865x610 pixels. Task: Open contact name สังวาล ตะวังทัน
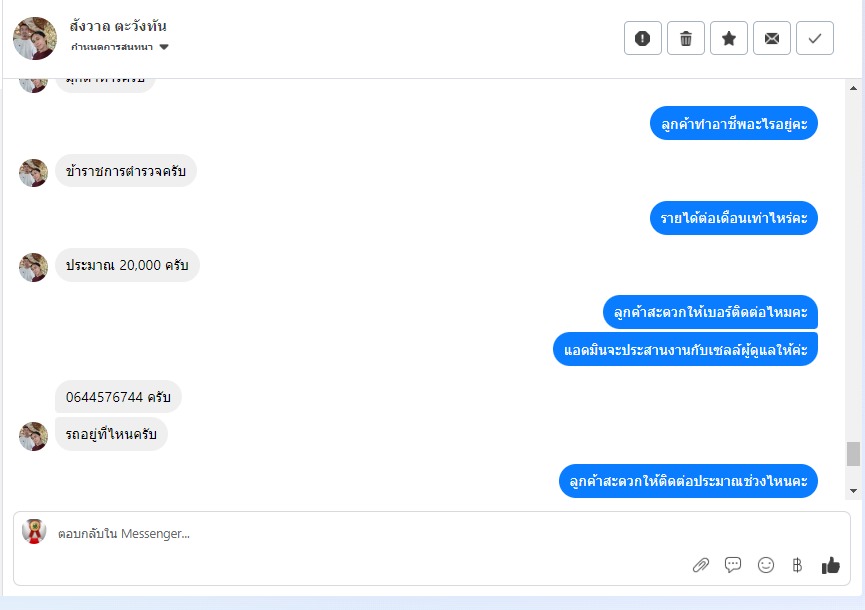tap(118, 26)
